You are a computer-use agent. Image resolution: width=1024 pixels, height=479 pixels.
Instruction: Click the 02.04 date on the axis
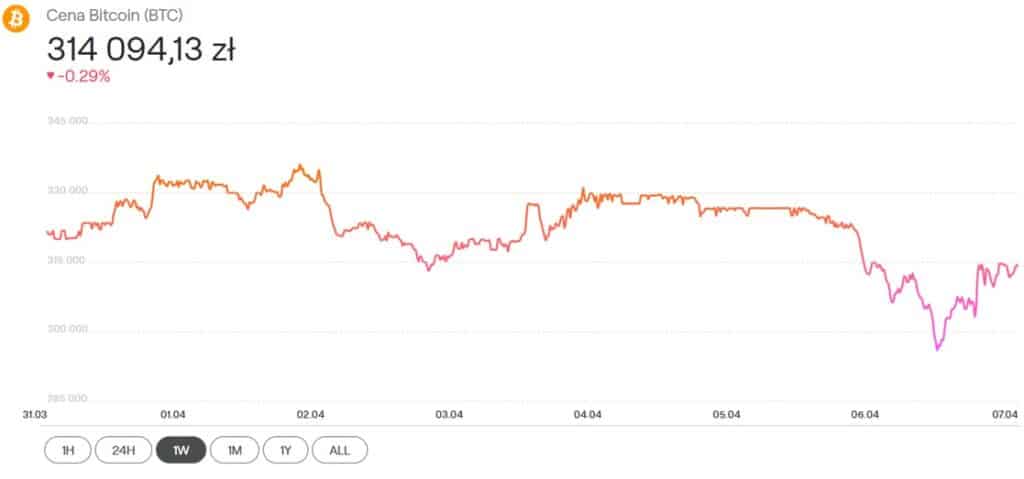(310, 414)
